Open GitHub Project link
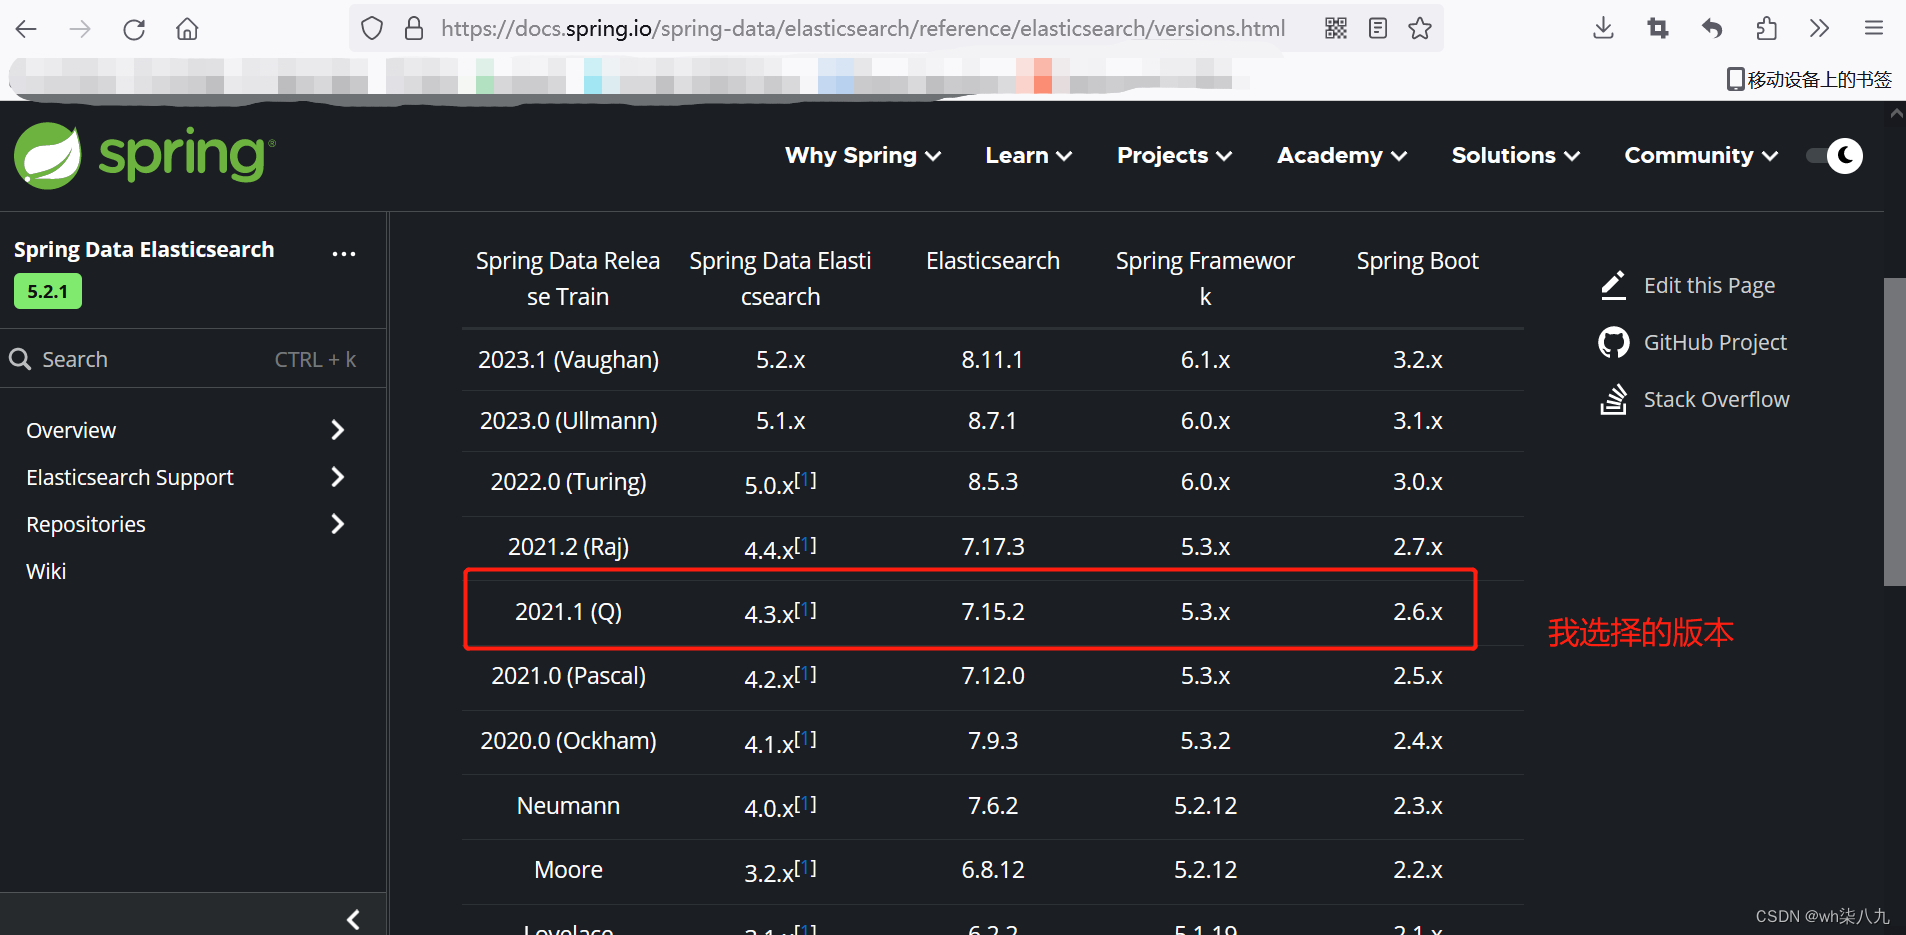This screenshot has height=935, width=1906. (x=1714, y=343)
